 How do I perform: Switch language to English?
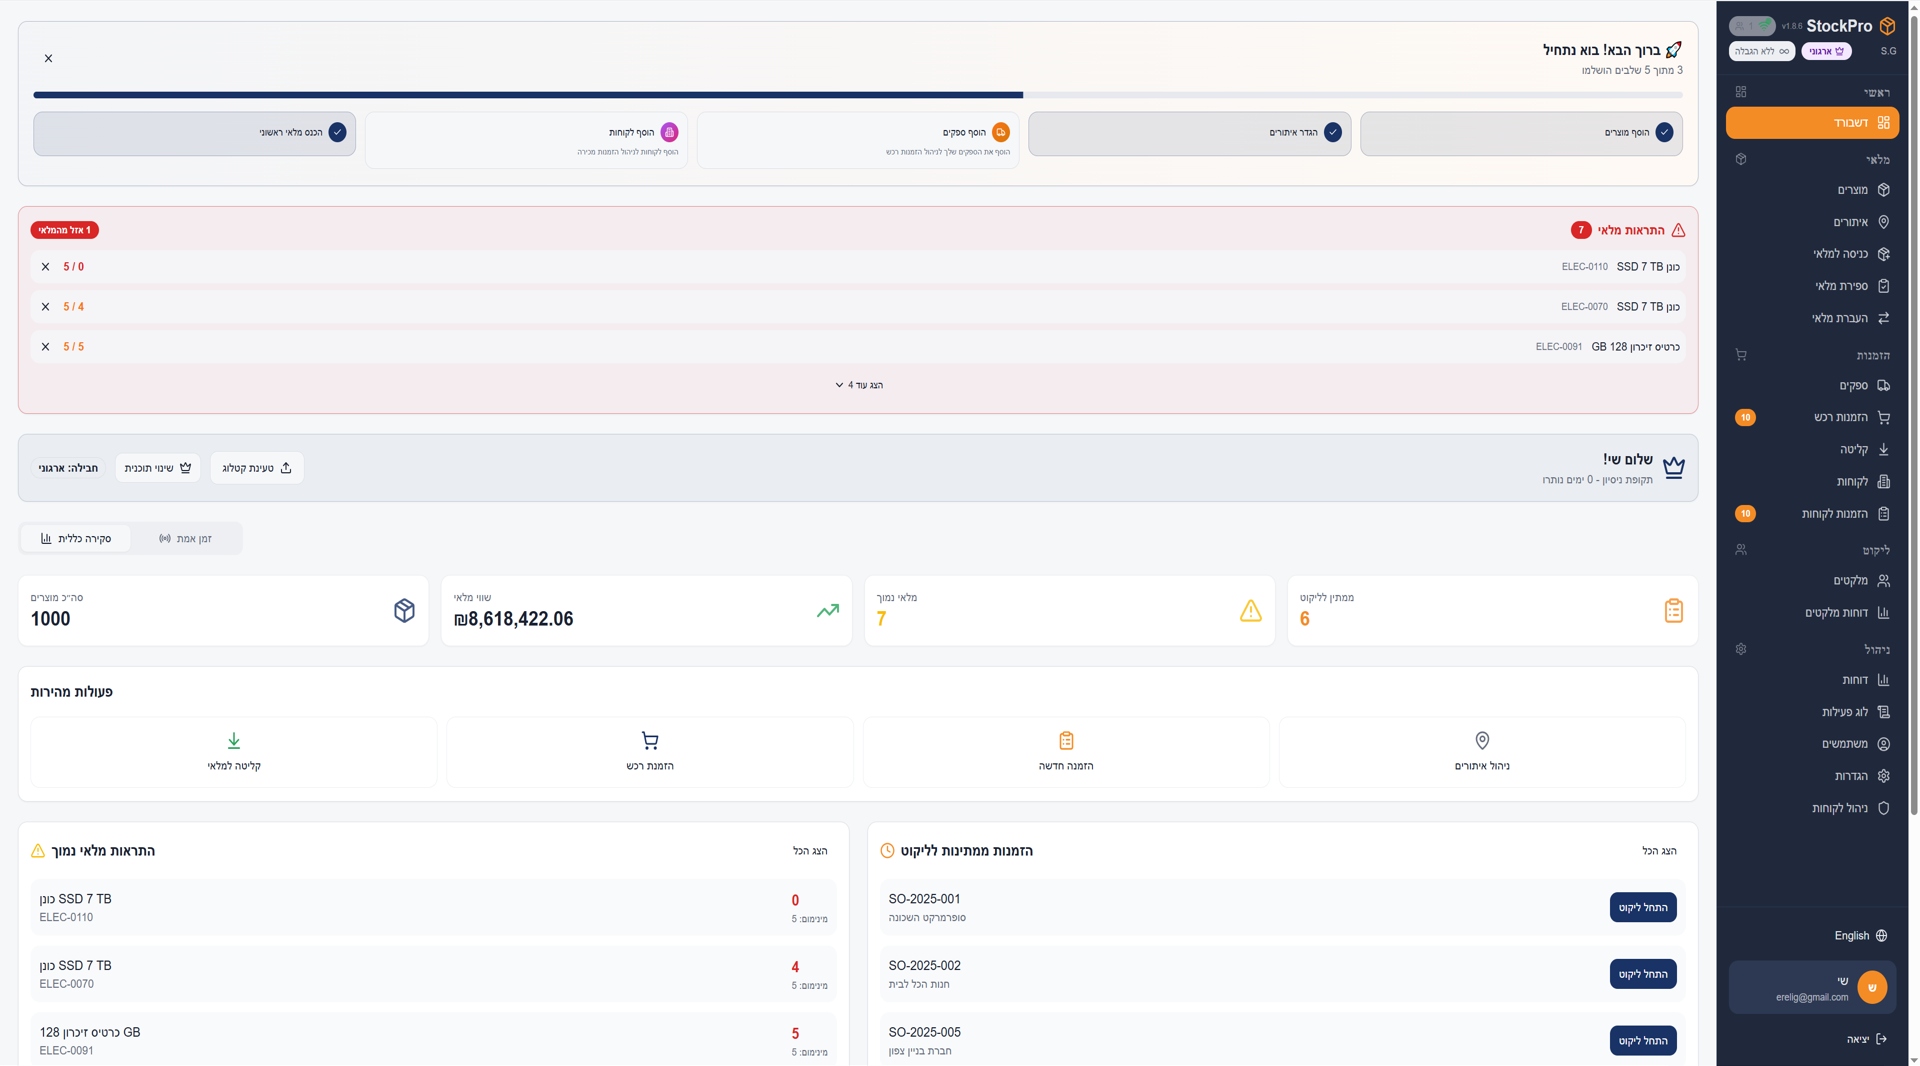point(1859,936)
